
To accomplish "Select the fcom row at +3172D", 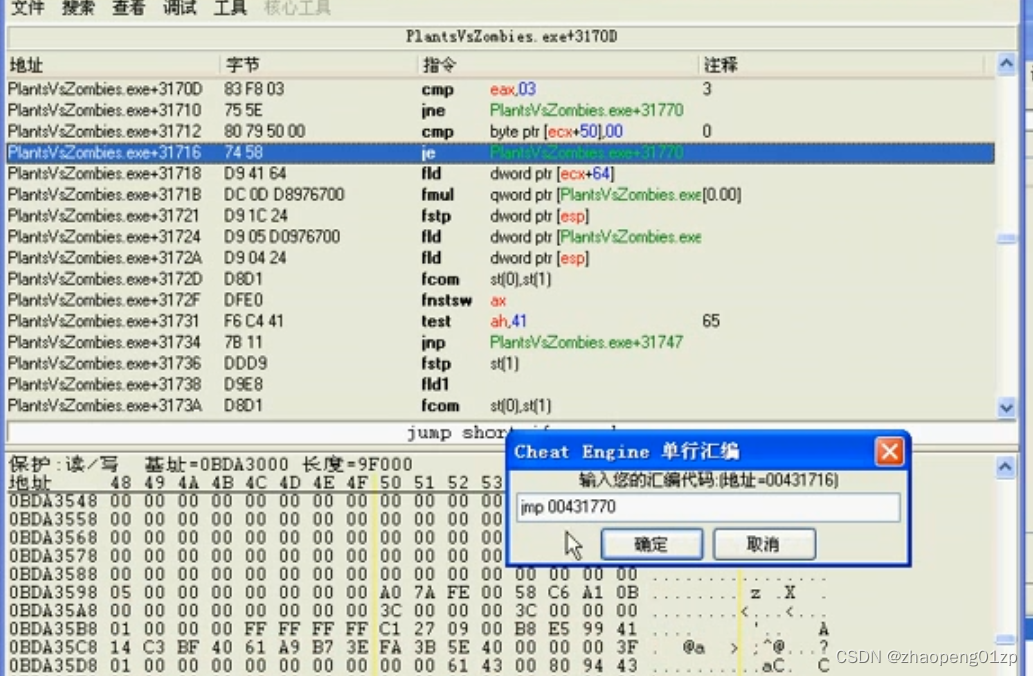I will click(x=500, y=279).
